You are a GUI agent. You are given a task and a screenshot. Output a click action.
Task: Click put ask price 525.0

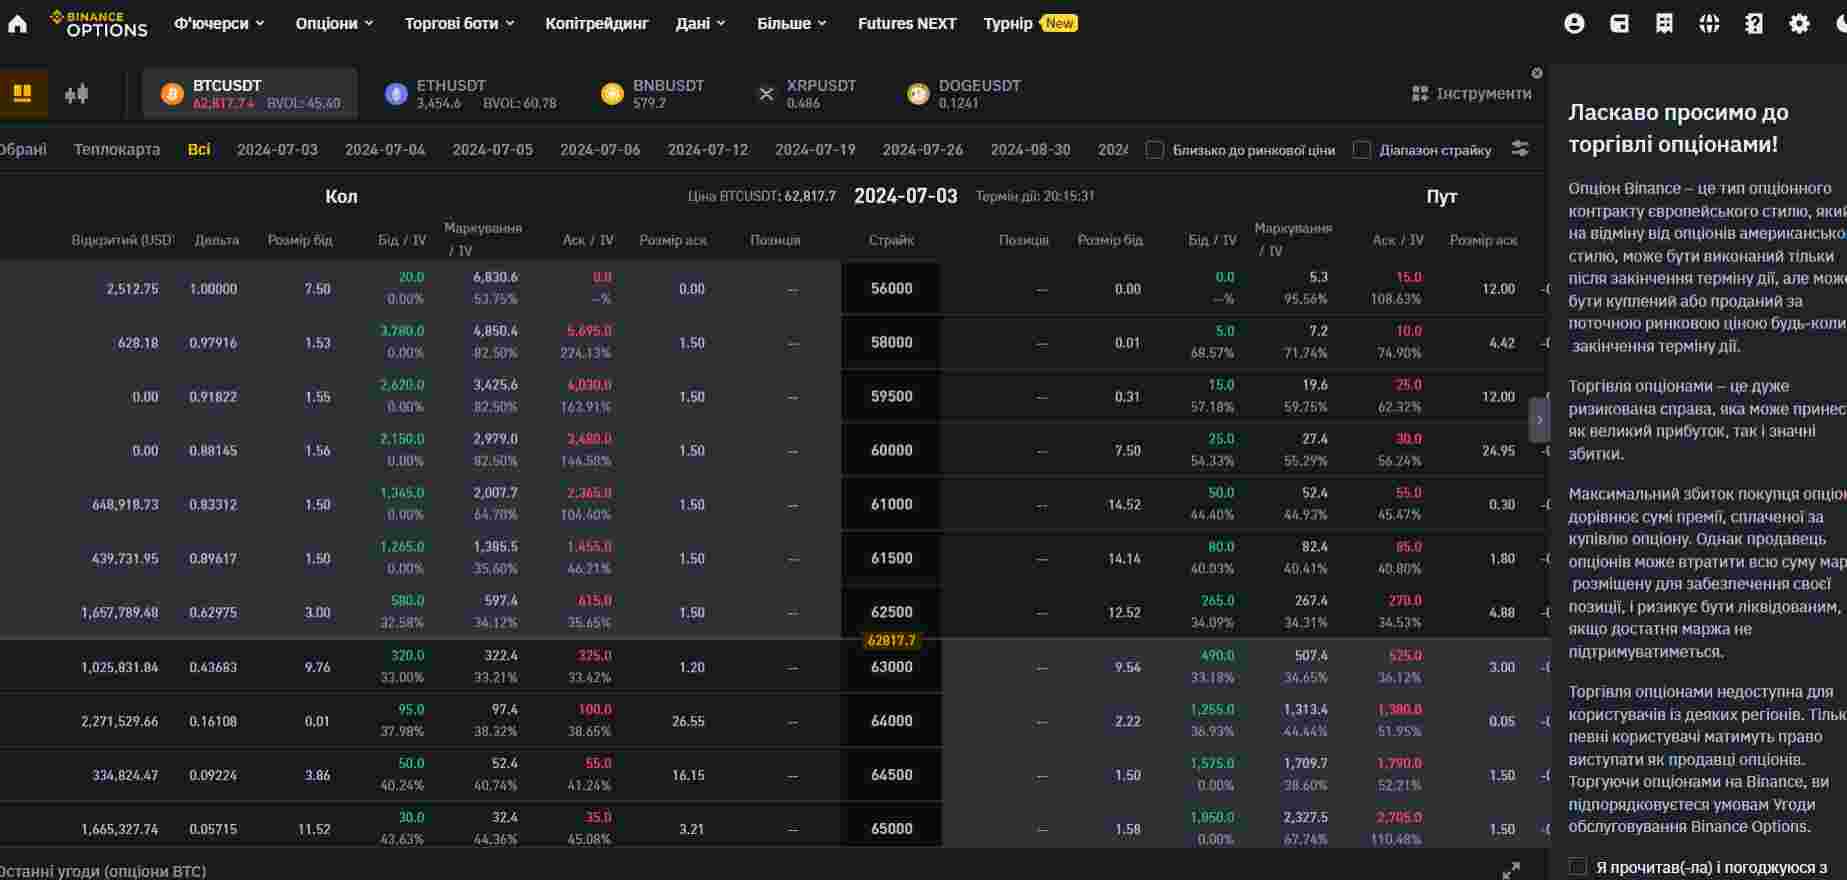pos(1405,656)
